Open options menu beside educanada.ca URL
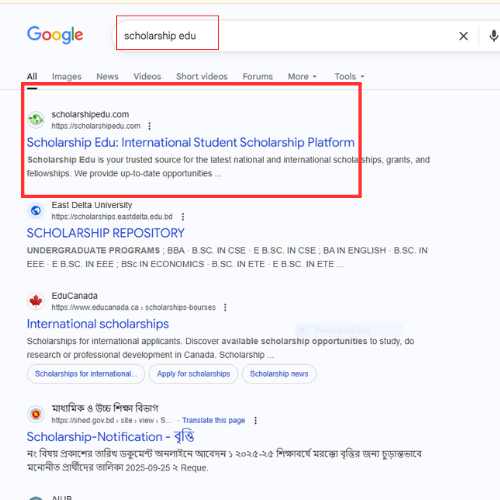Screen dimensions: 500x500 [225, 307]
